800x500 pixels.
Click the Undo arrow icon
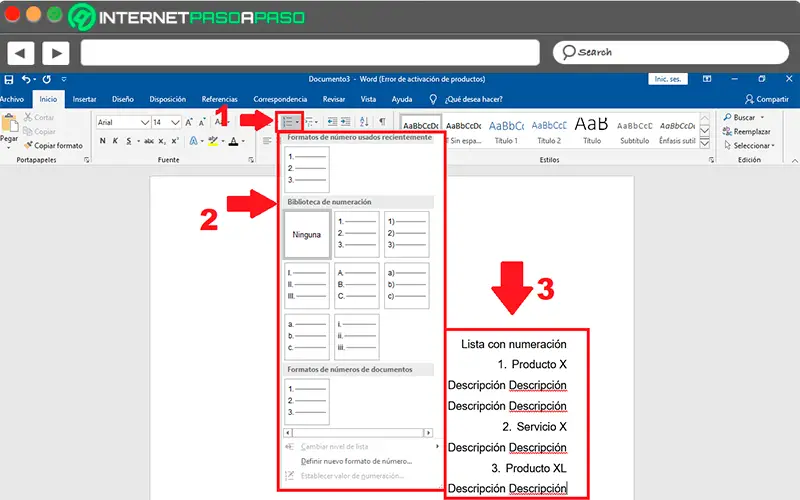(26, 79)
